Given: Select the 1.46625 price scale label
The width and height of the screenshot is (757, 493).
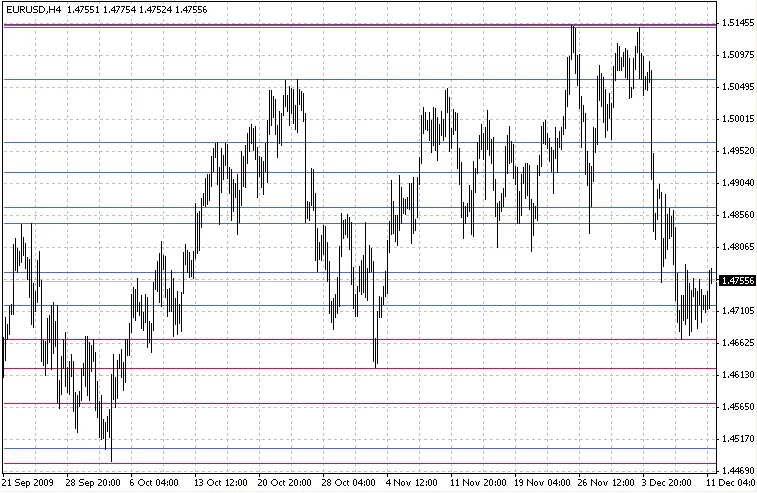Looking at the screenshot, I should [x=737, y=343].
